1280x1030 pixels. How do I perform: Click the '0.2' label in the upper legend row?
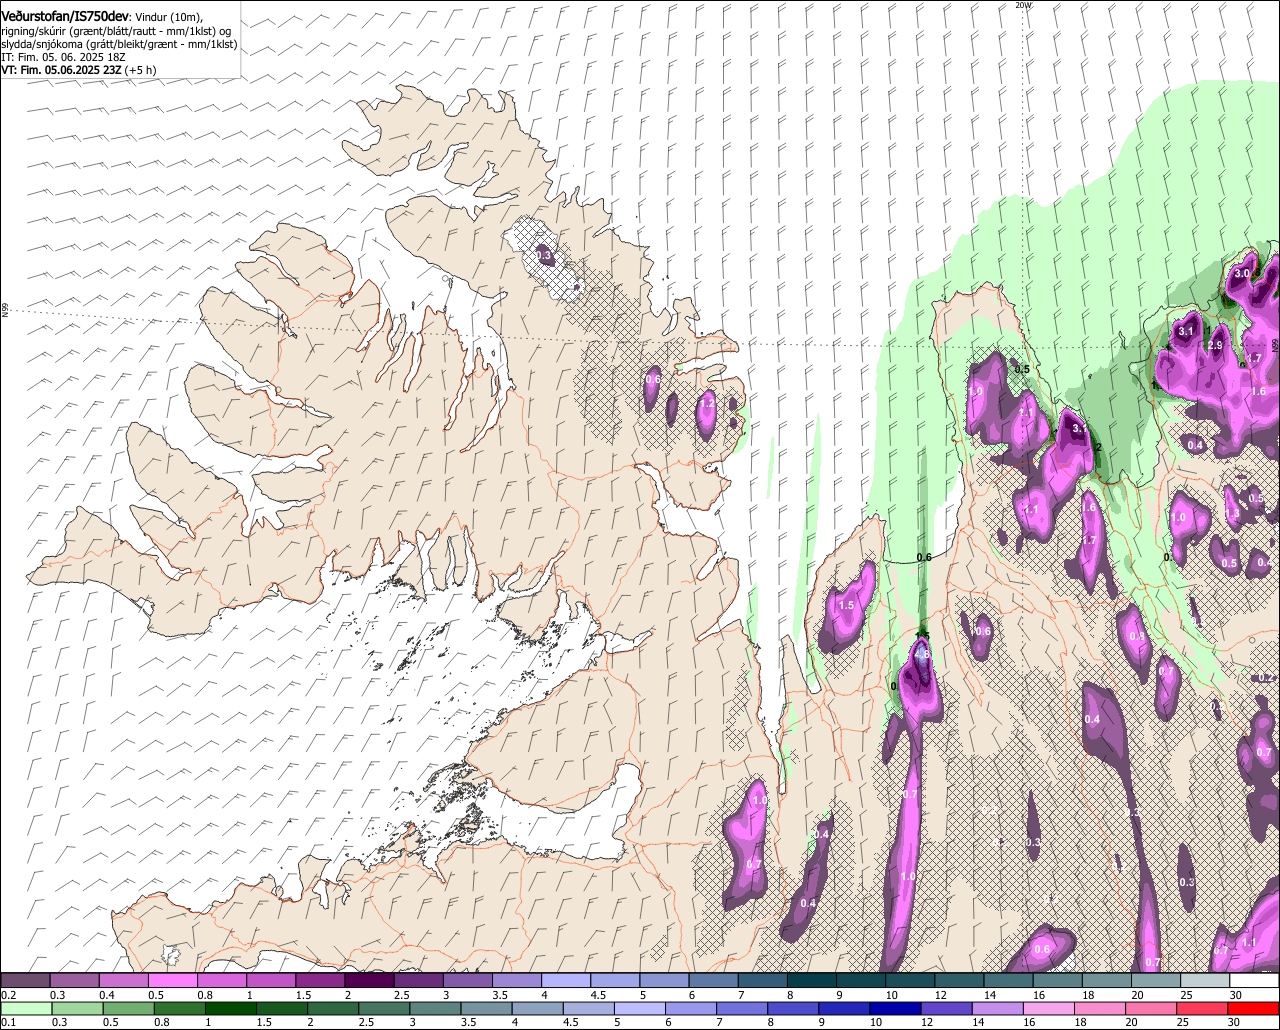8,993
